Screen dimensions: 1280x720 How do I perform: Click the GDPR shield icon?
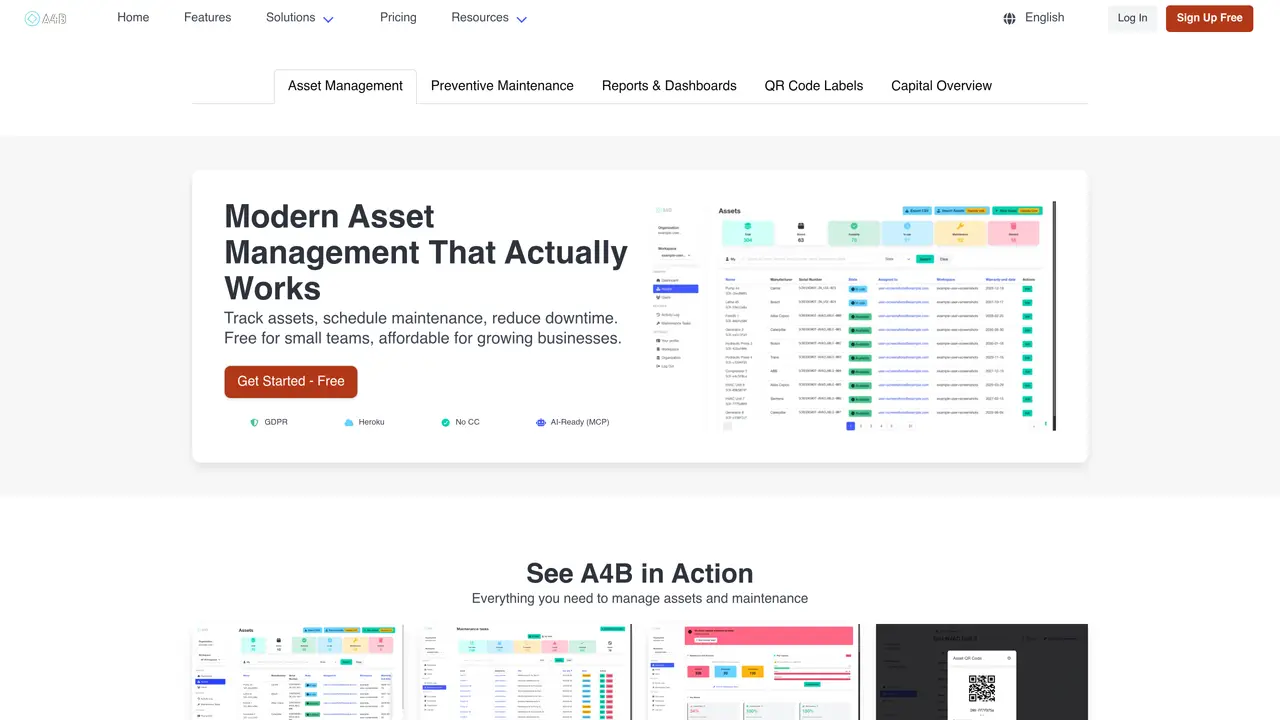(x=254, y=422)
